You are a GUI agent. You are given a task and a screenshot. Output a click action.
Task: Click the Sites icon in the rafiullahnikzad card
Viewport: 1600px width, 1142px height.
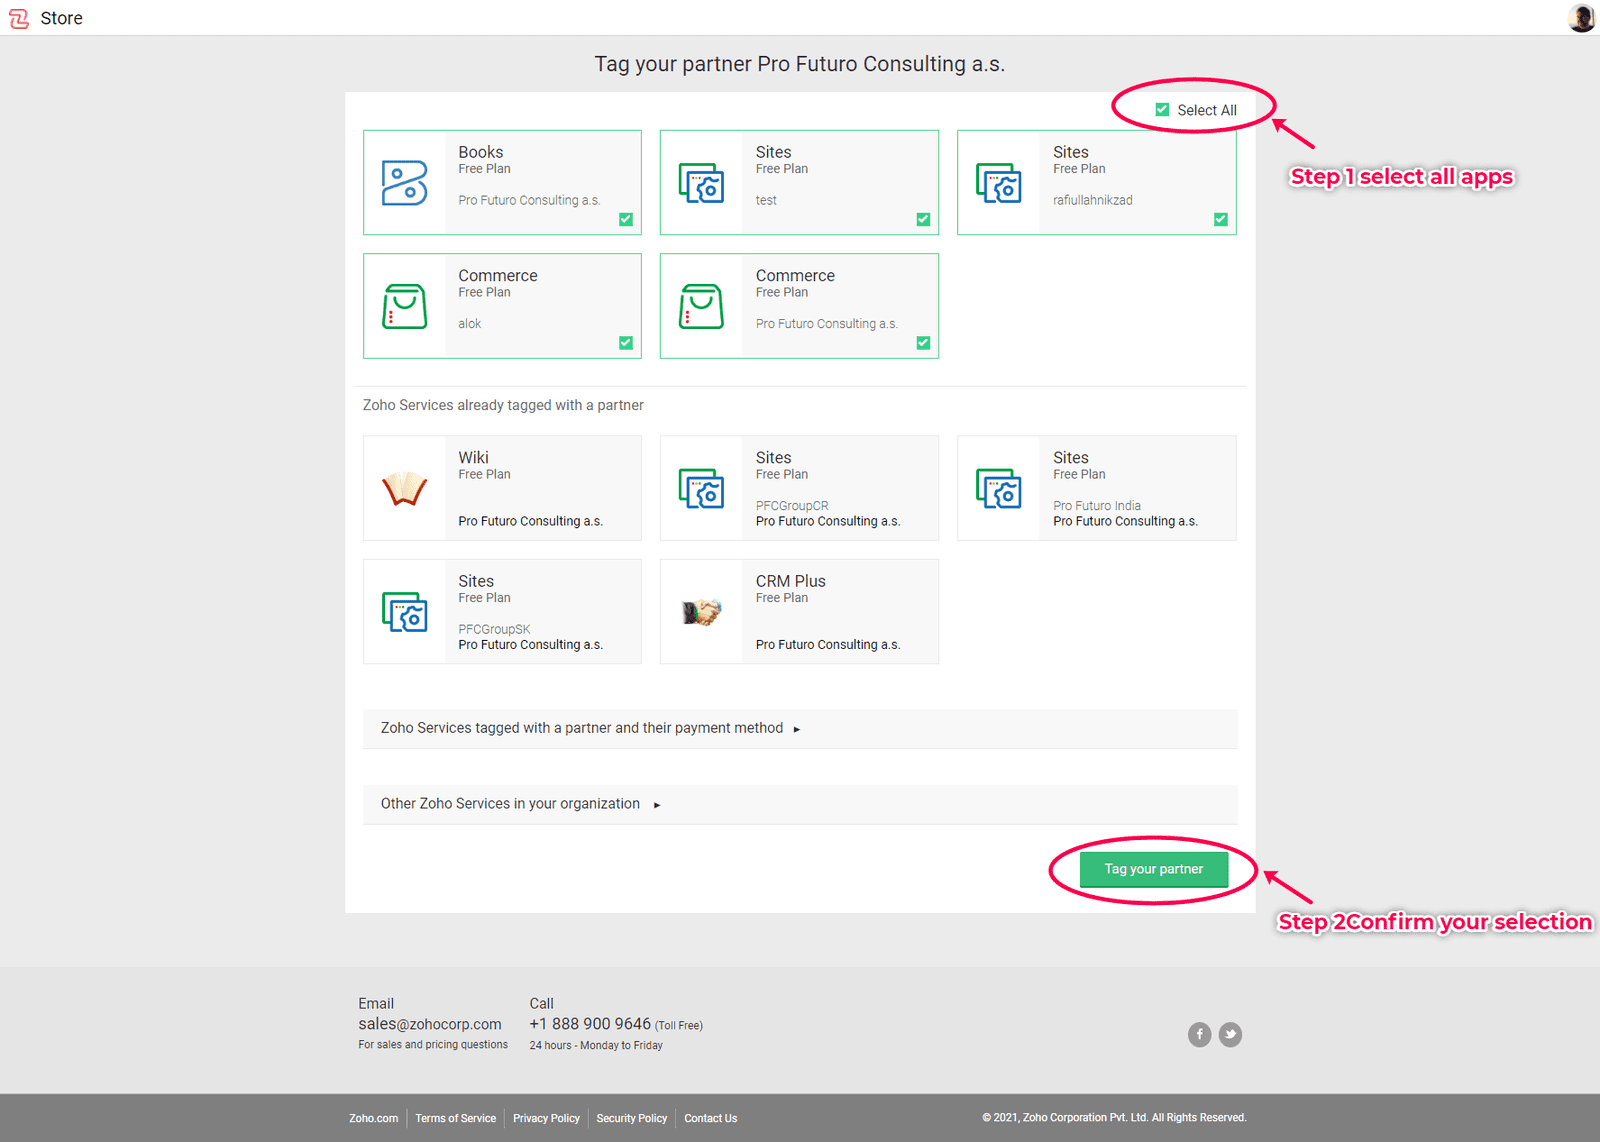(998, 183)
